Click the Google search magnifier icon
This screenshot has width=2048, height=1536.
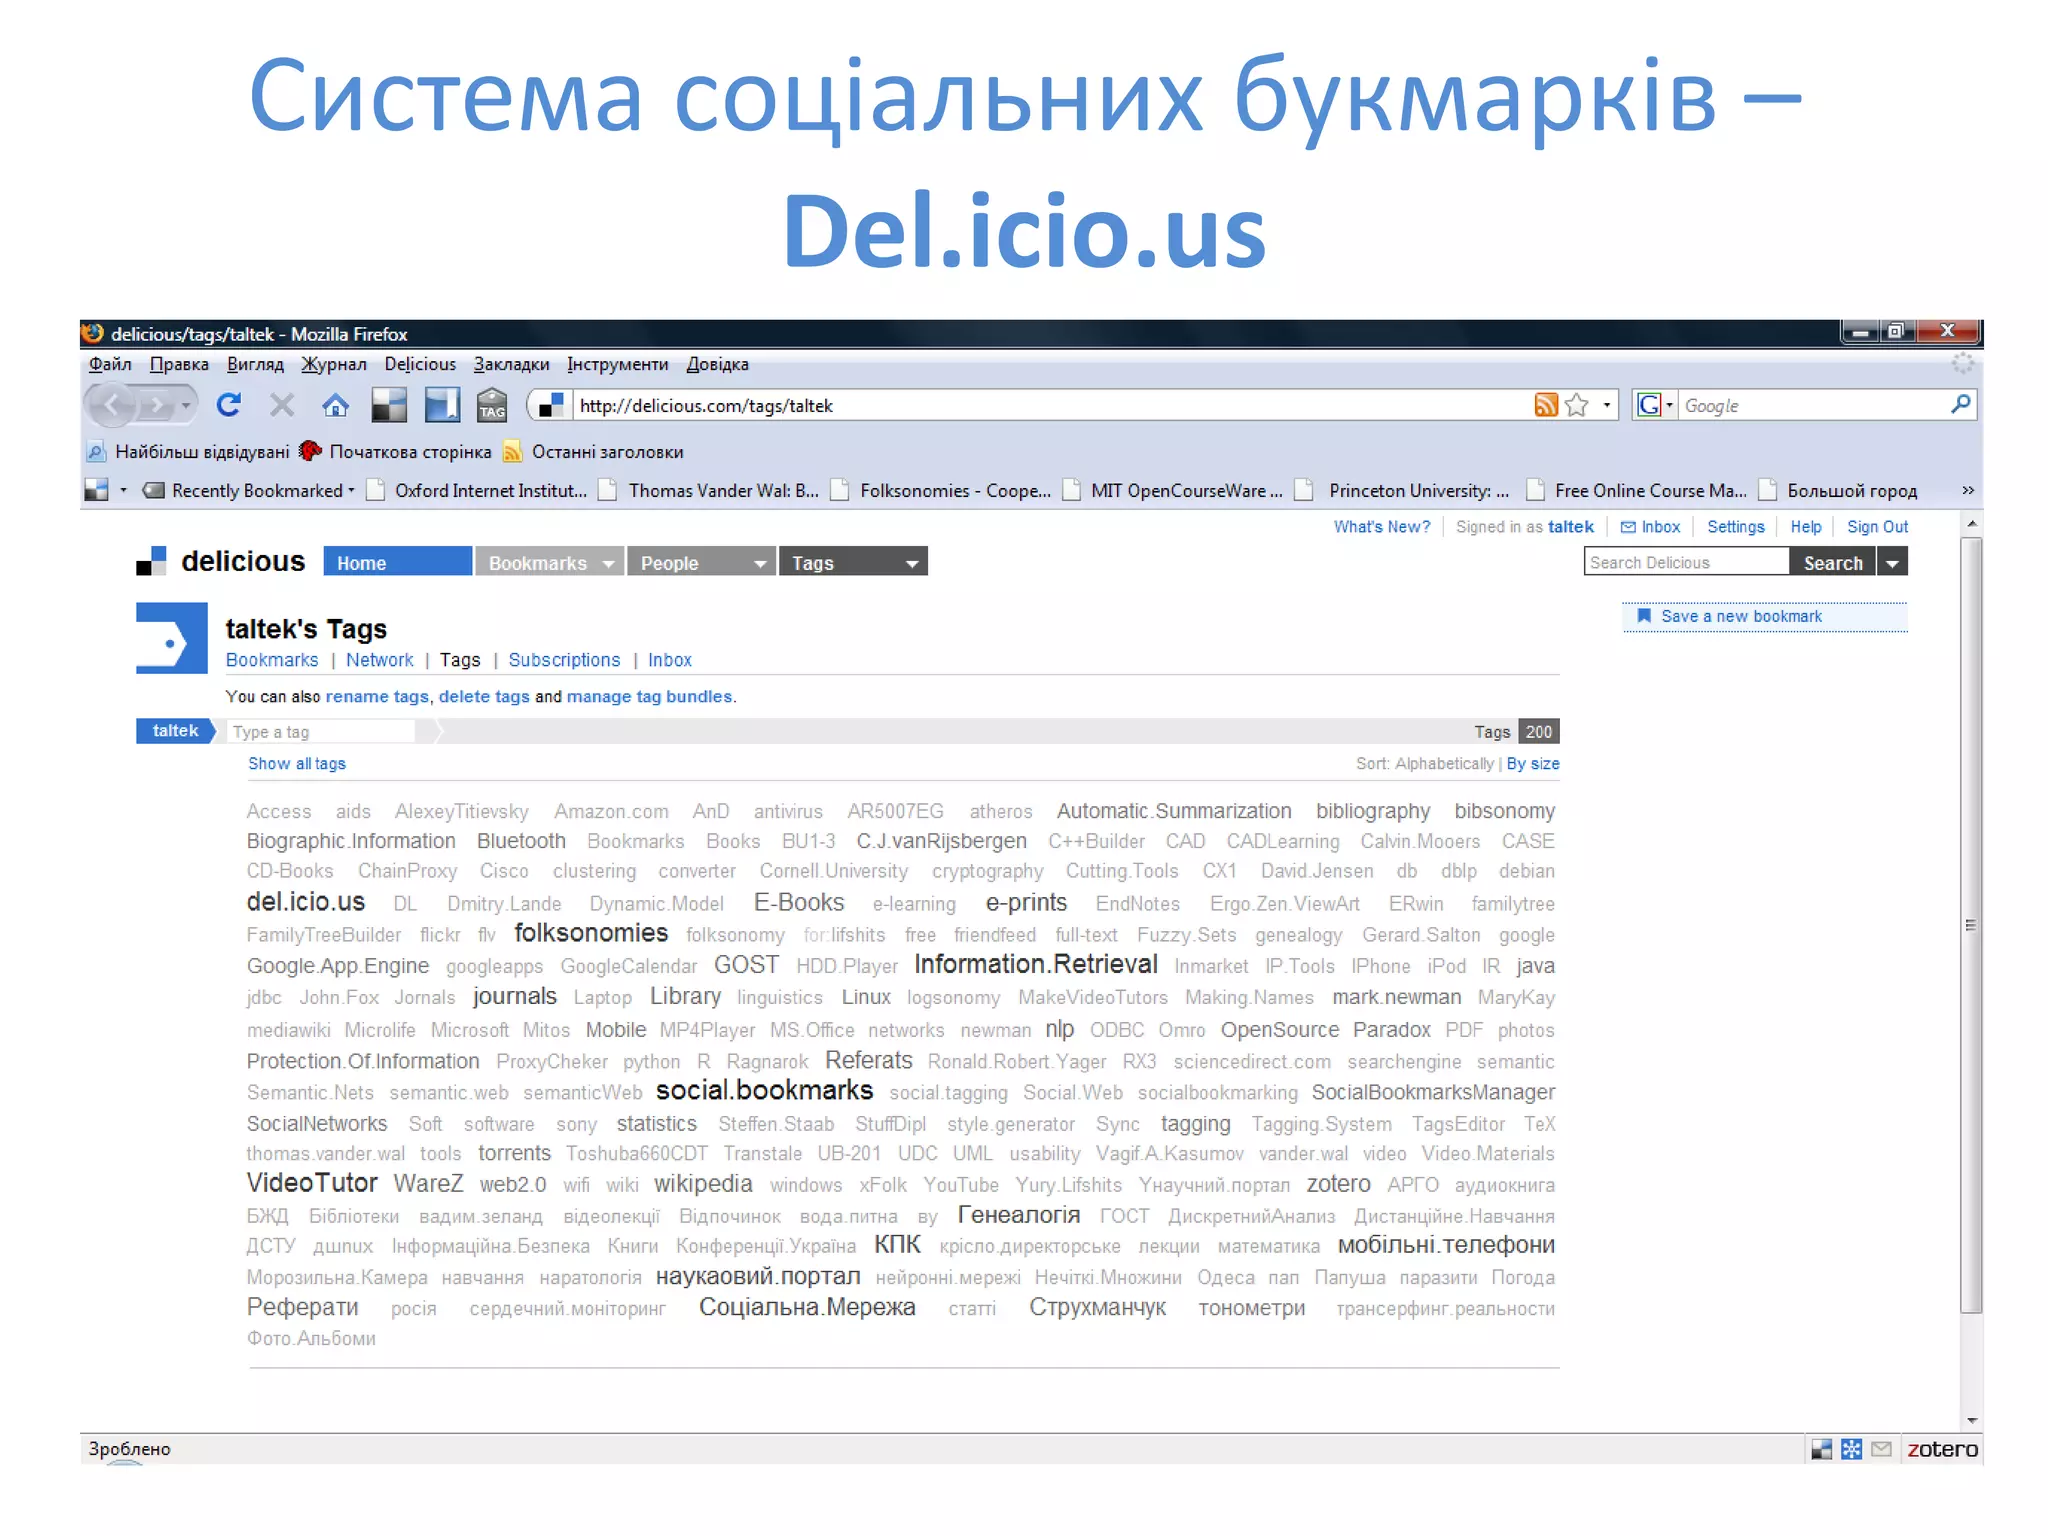pyautogui.click(x=1960, y=404)
